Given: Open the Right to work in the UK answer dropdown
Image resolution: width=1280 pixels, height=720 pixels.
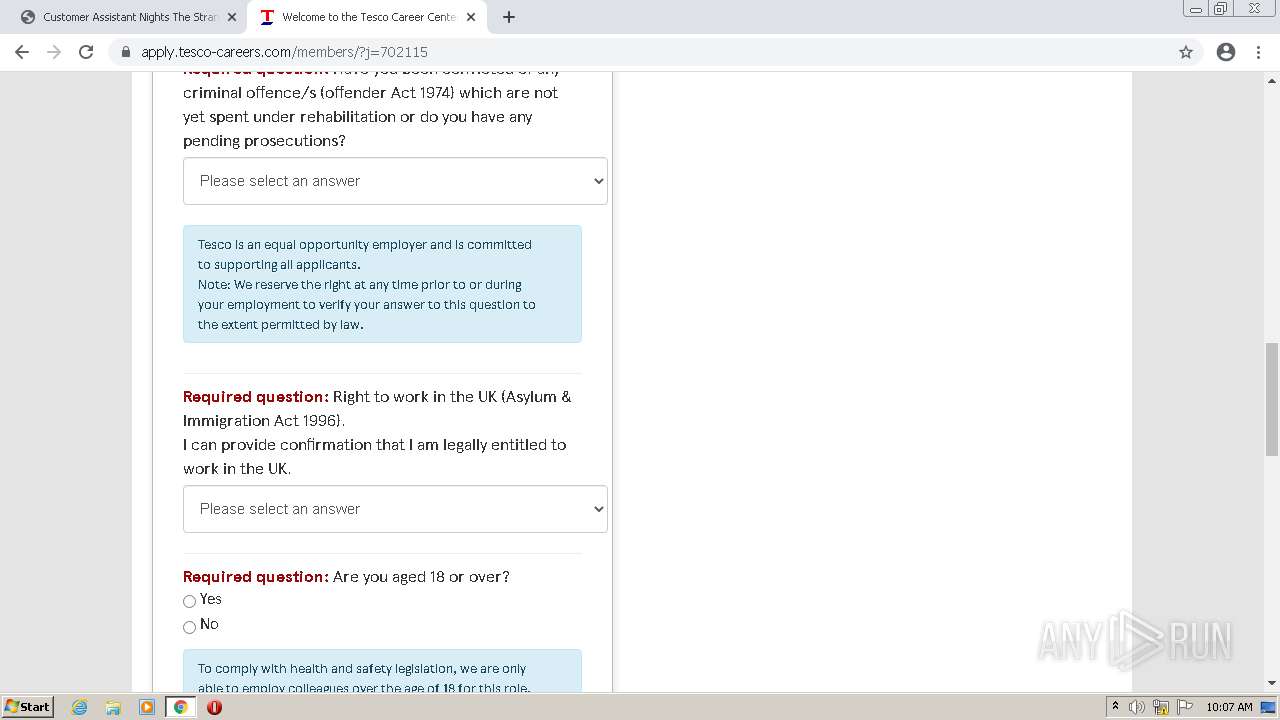Looking at the screenshot, I should (x=395, y=509).
